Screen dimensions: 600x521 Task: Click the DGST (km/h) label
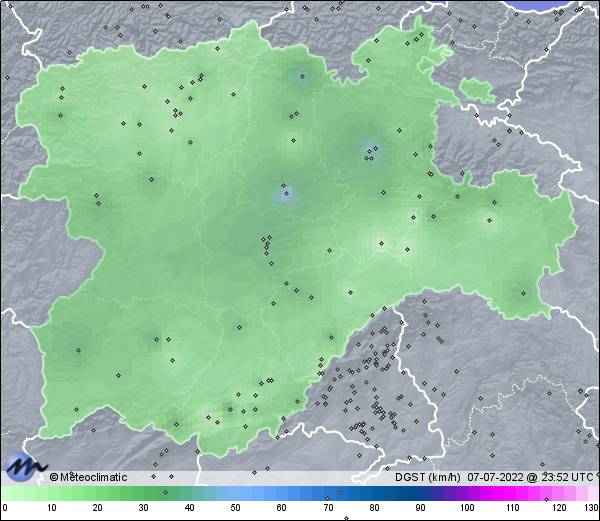click(427, 477)
